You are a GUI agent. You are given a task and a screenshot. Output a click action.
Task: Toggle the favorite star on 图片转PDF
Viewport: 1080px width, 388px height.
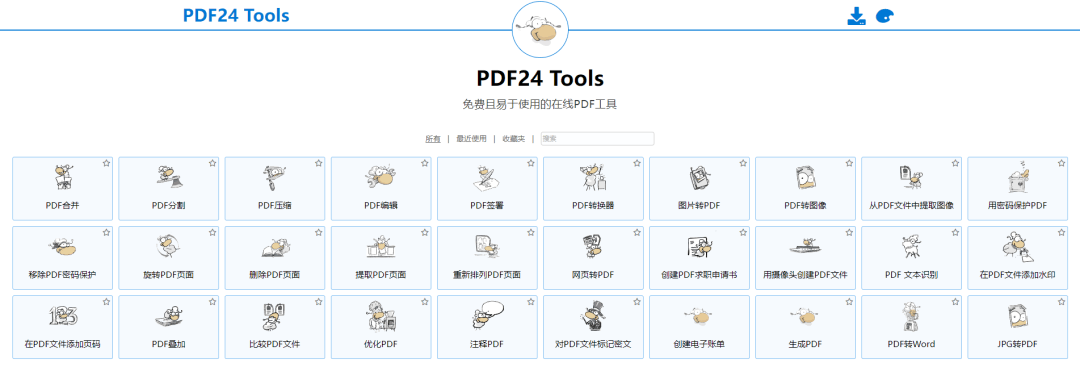(x=743, y=163)
